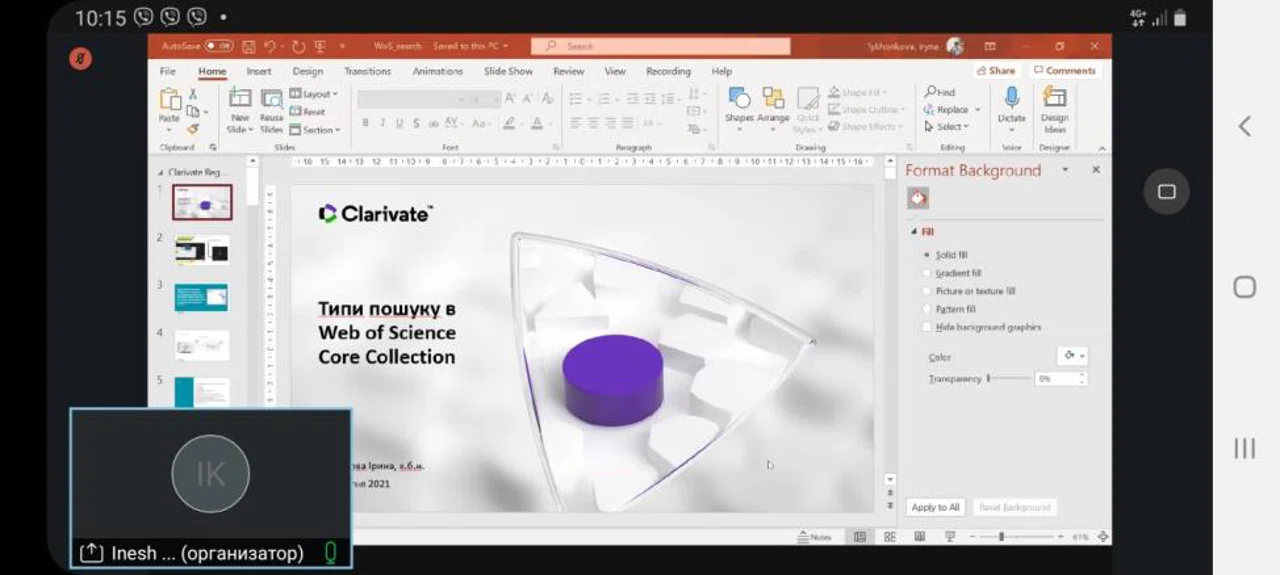Screen dimensions: 1280x575
Task: Adjust the Transparency slider
Action: pyautogui.click(x=1008, y=378)
